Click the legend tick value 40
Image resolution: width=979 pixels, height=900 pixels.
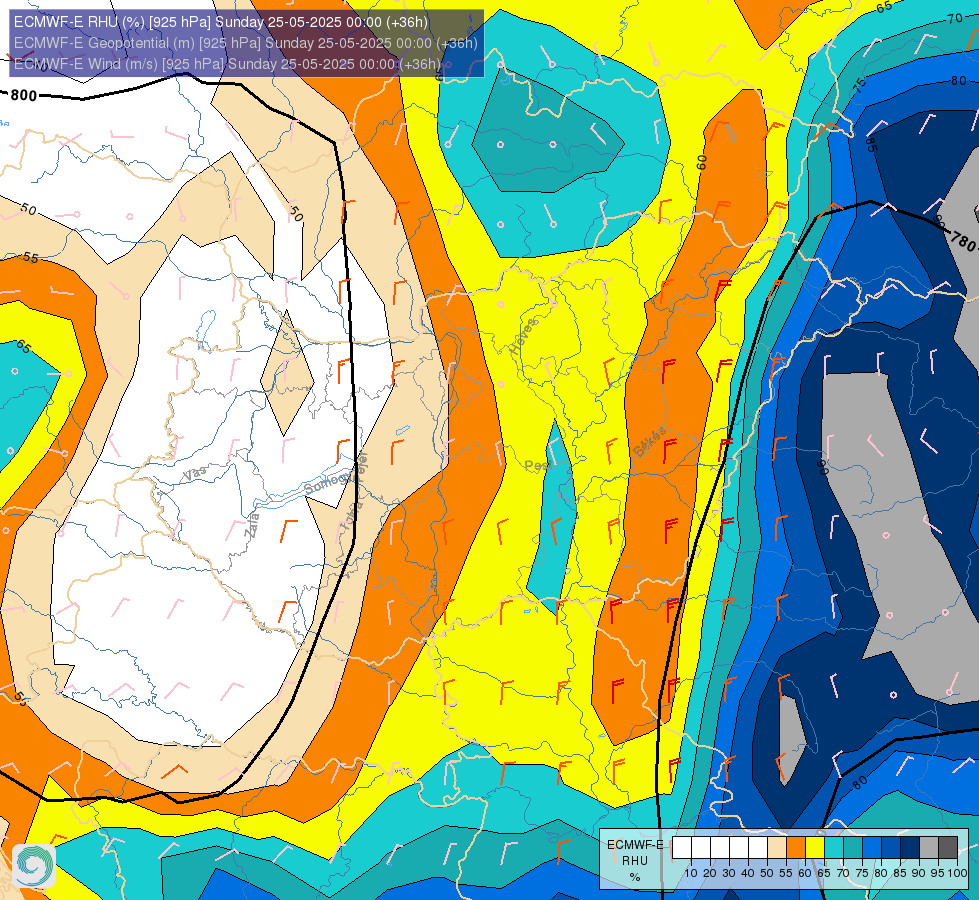pos(748,873)
